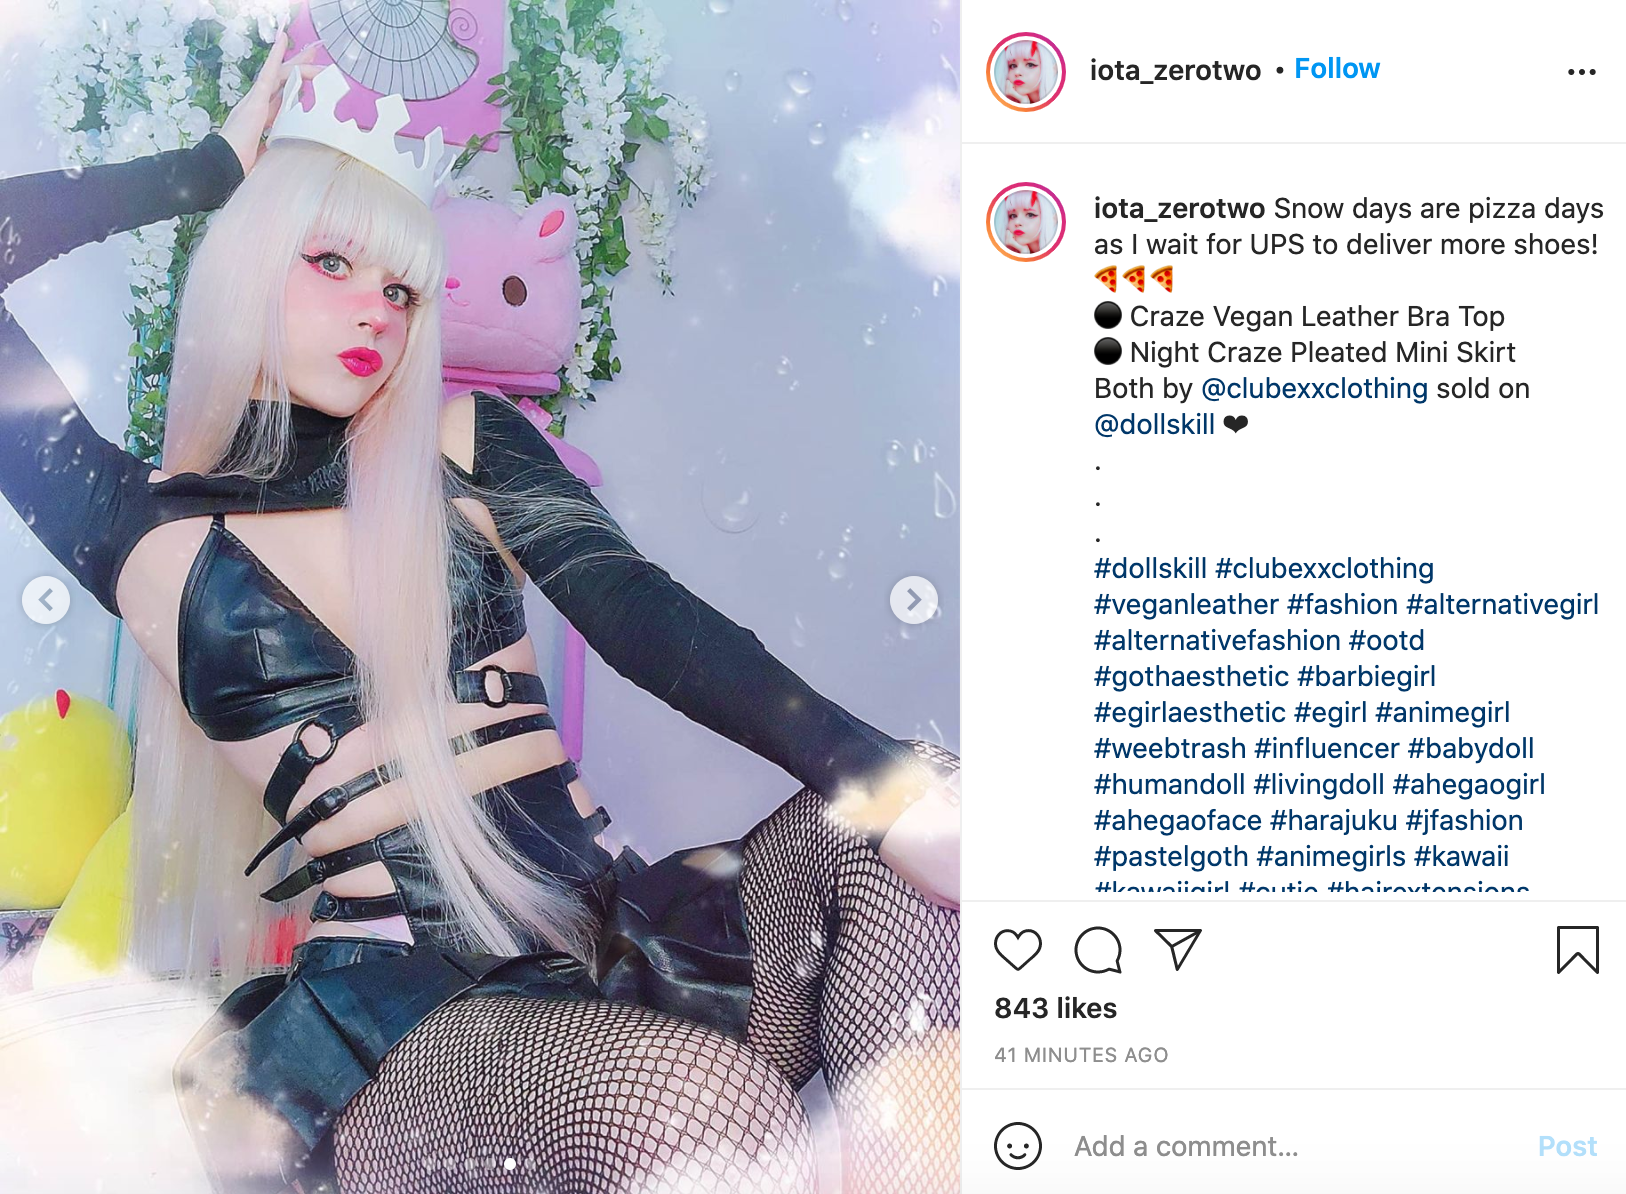Visit the @clubexxclothing mention
This screenshot has height=1194, width=1626.
1314,388
